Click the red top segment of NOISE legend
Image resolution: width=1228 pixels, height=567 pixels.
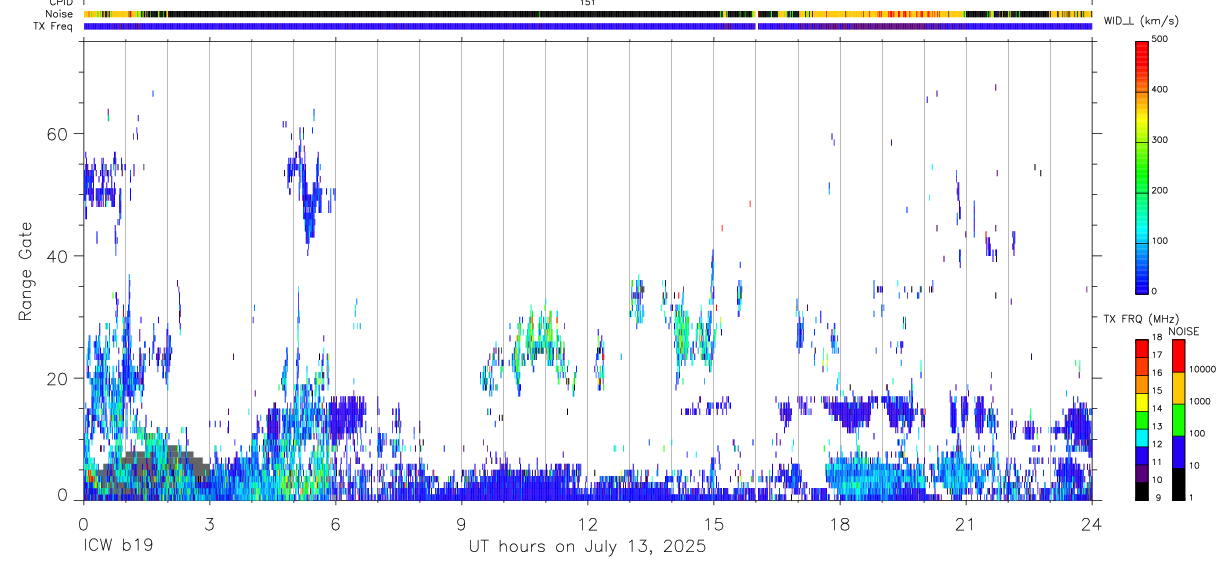click(1179, 356)
